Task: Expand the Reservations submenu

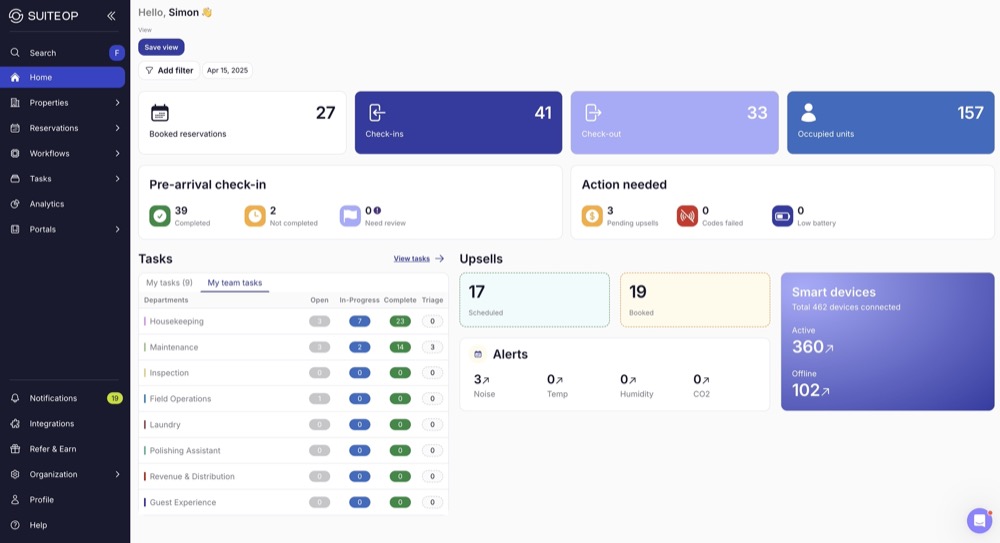Action: point(117,128)
